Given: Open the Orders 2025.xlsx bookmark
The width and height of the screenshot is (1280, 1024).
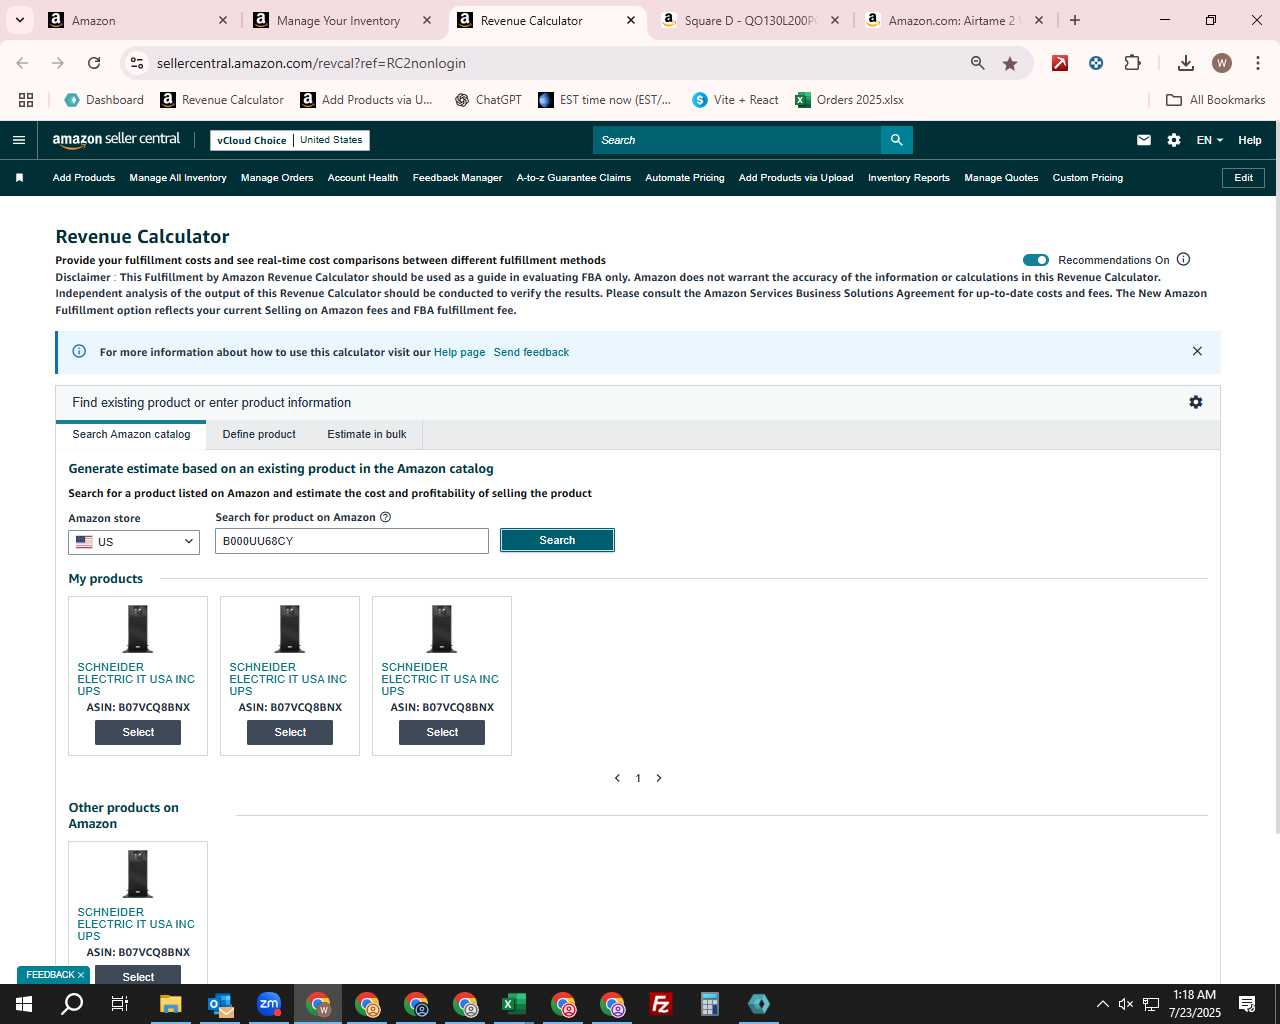Looking at the screenshot, I should coord(849,100).
